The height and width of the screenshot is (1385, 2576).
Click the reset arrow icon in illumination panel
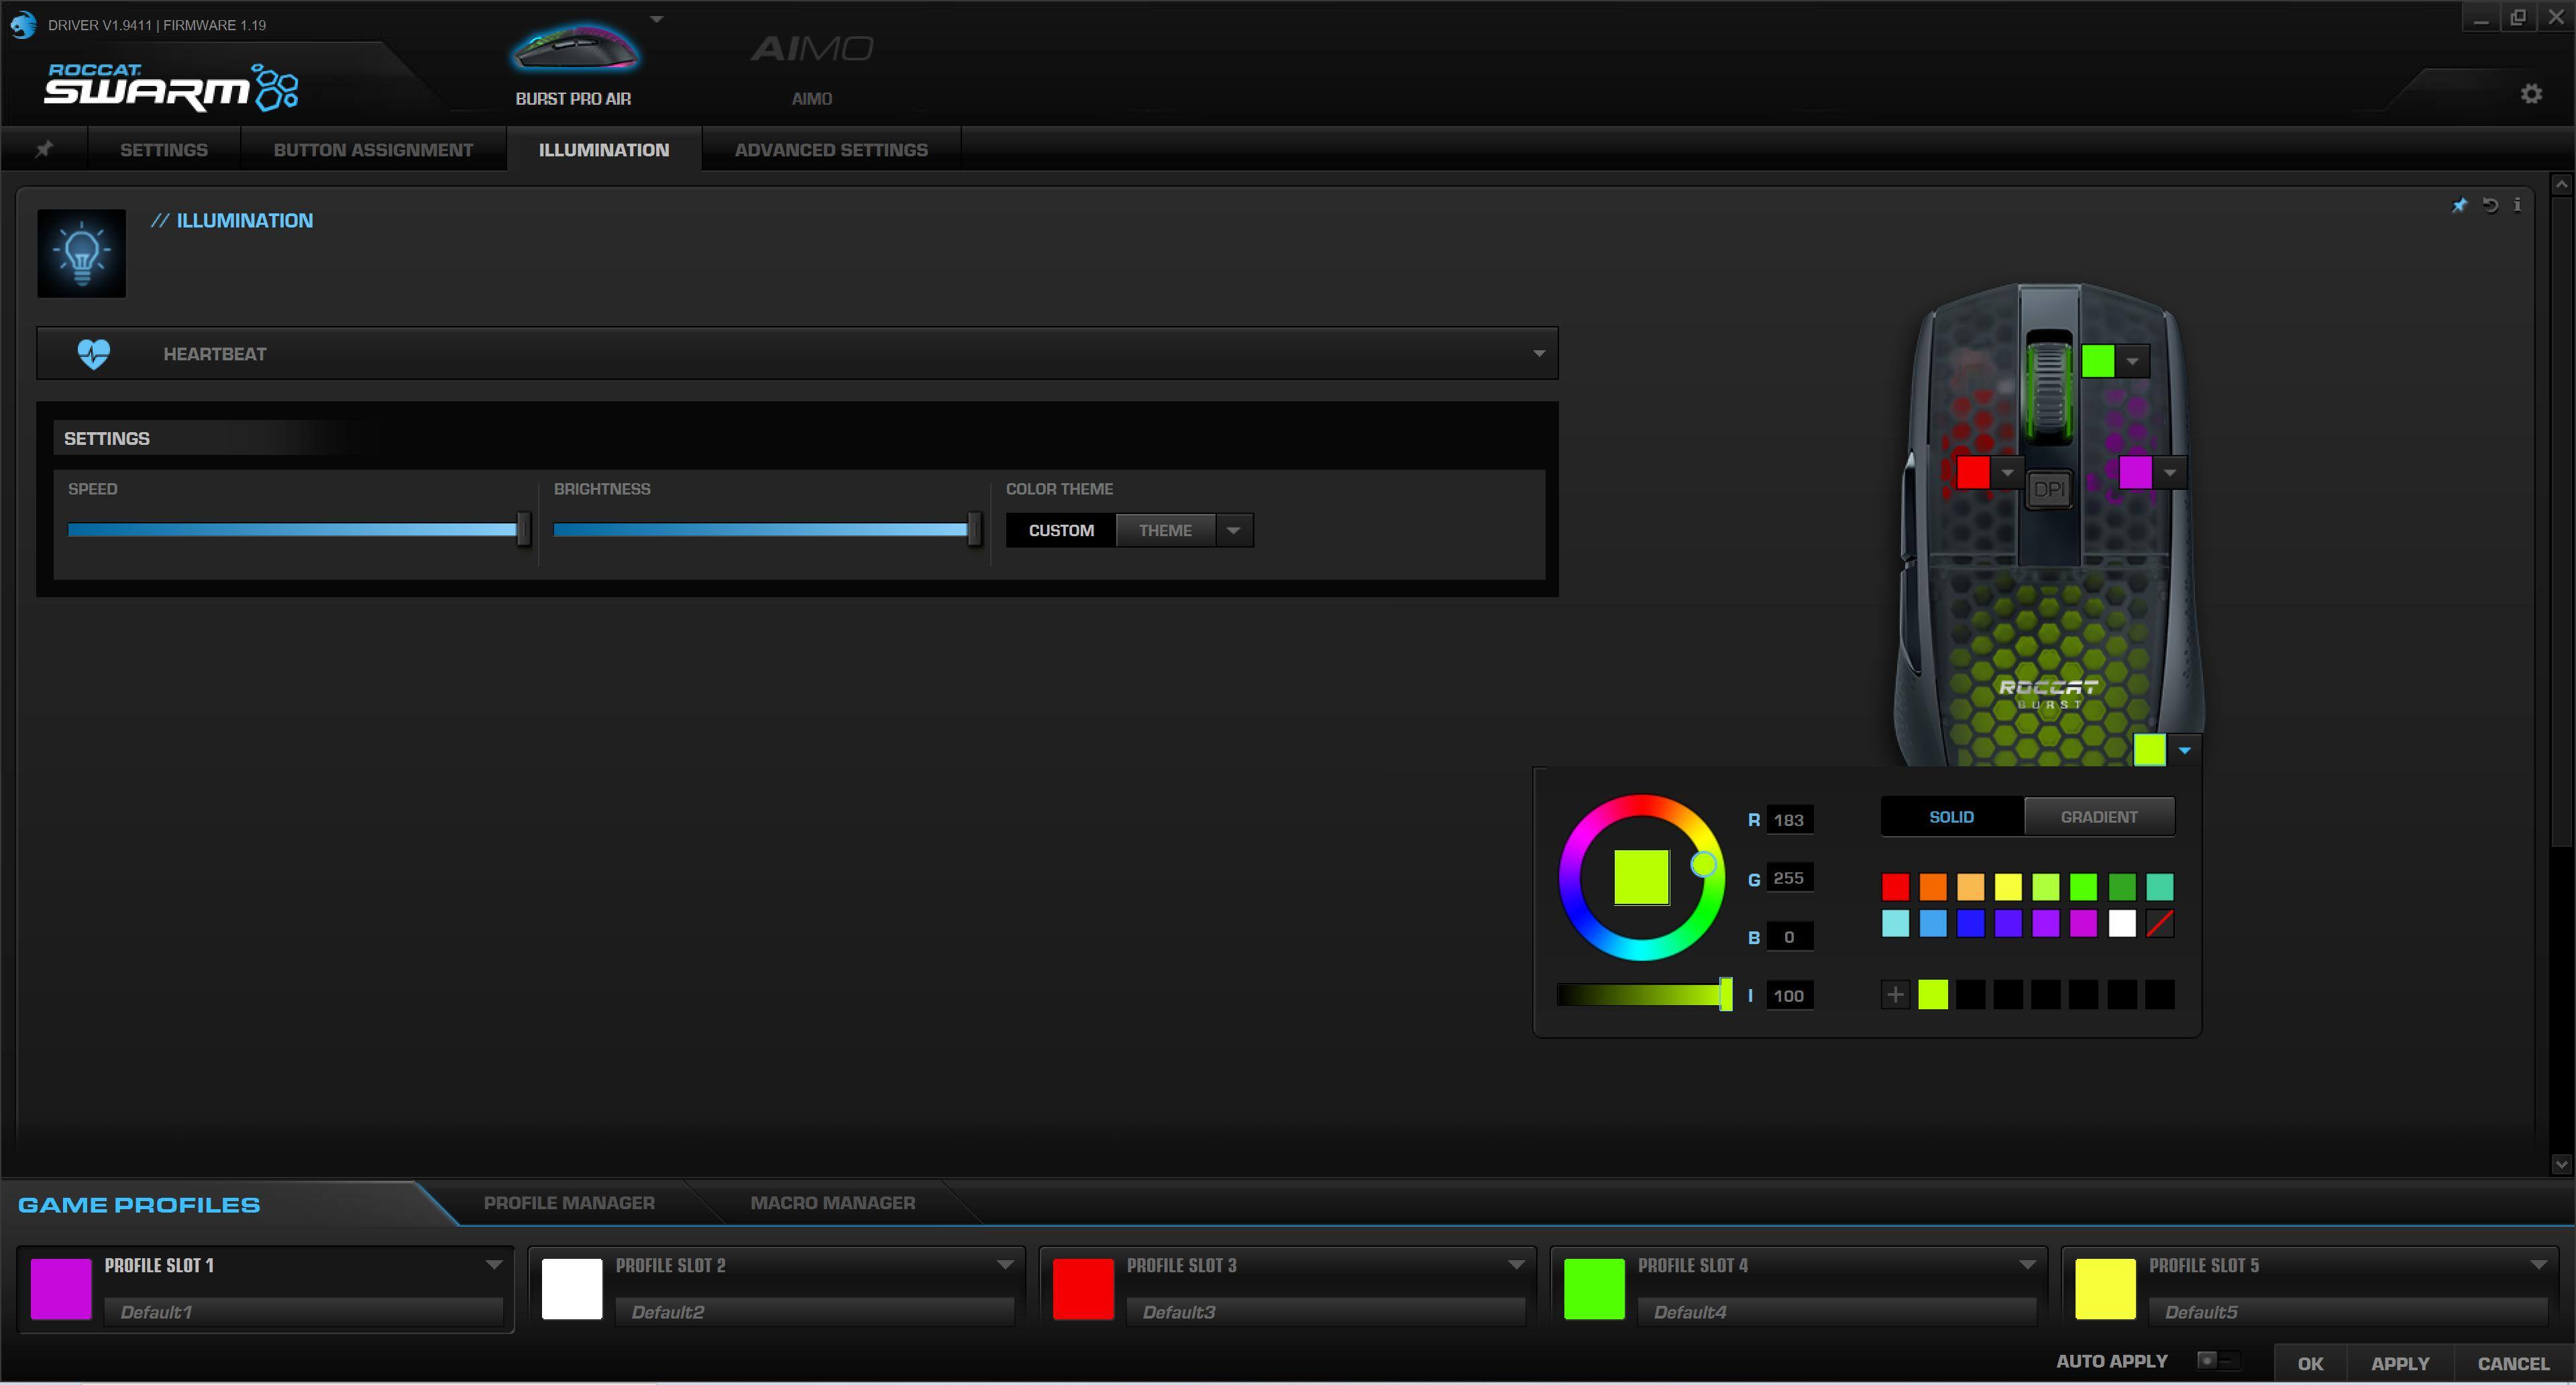[x=2490, y=206]
